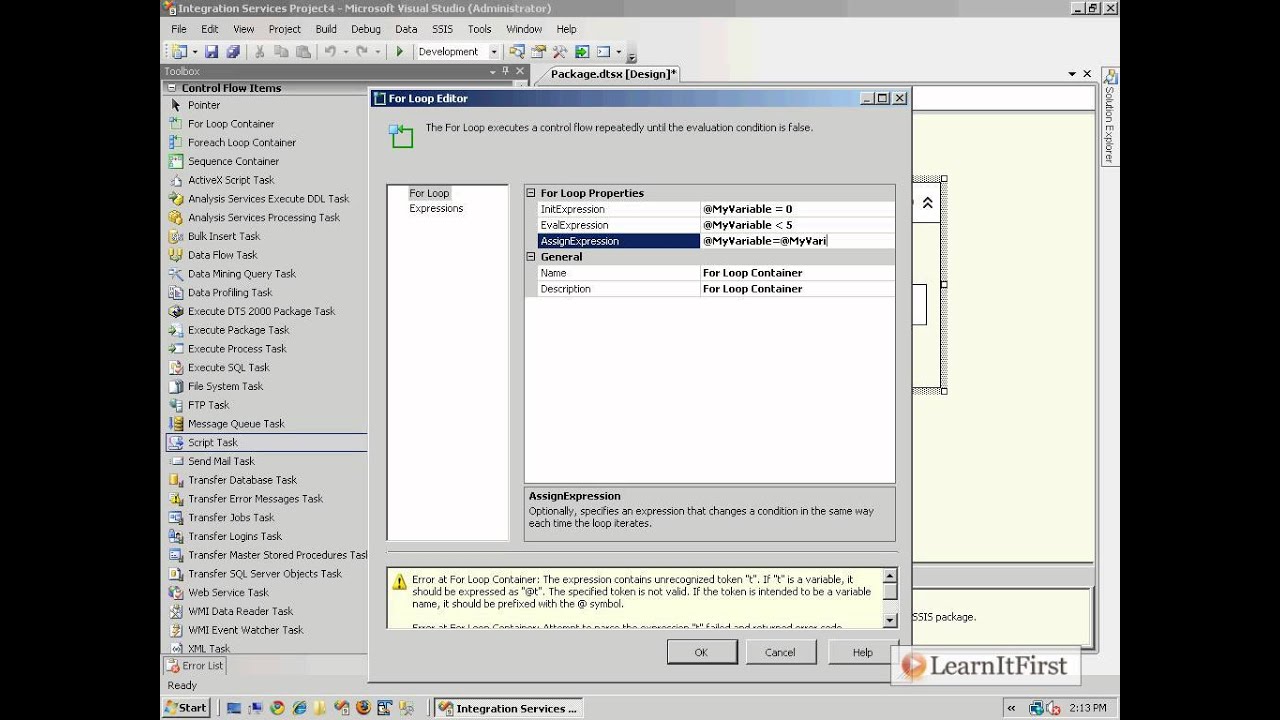Click the hammer and wrench Toolbox icon
The image size is (1280, 720).
point(560,52)
